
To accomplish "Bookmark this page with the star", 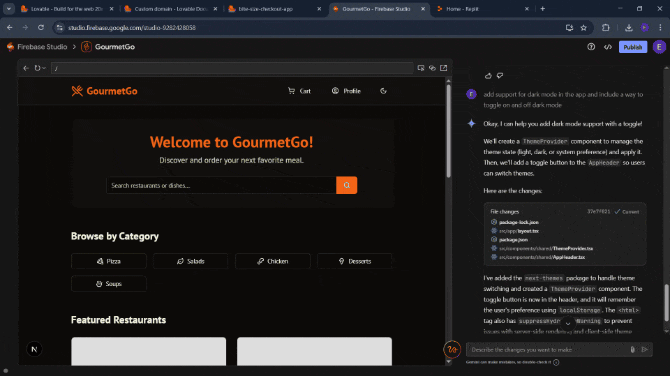I will click(584, 27).
